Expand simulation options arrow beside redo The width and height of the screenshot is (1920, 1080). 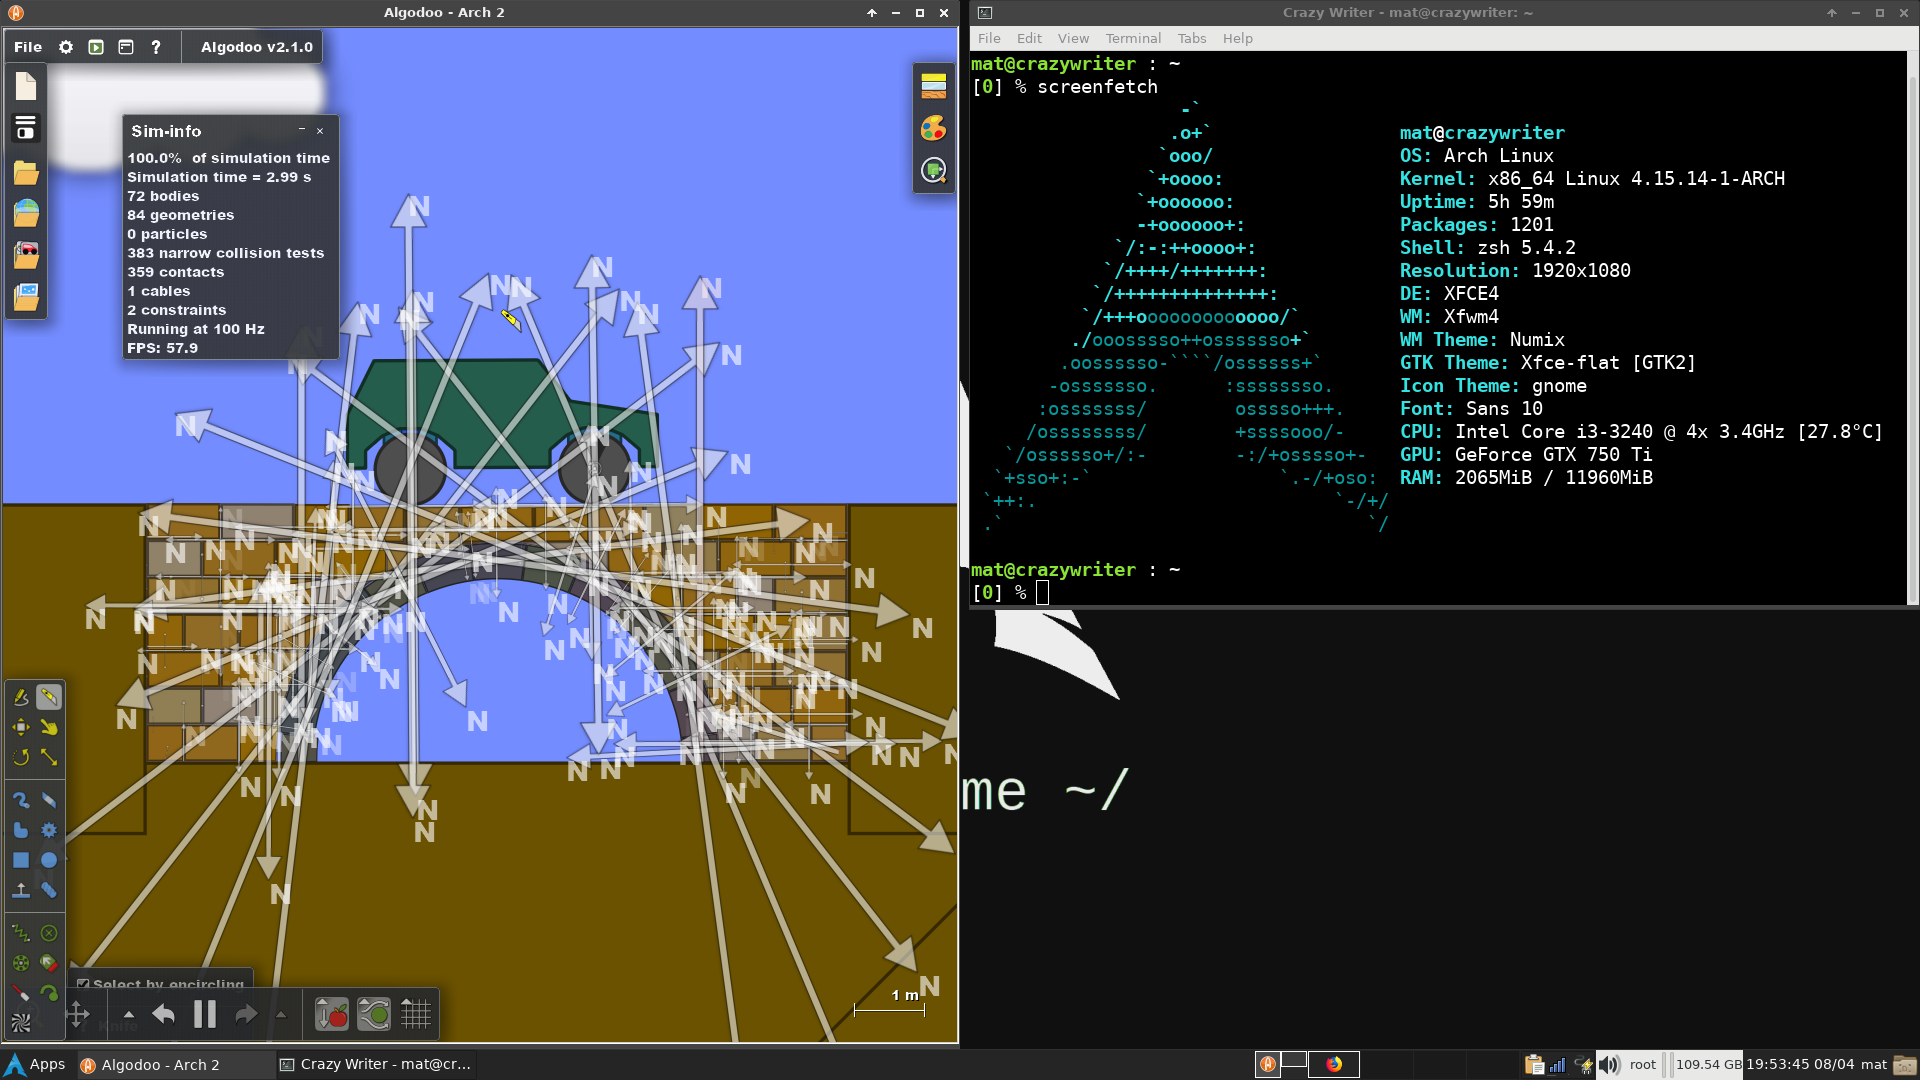[281, 1015]
